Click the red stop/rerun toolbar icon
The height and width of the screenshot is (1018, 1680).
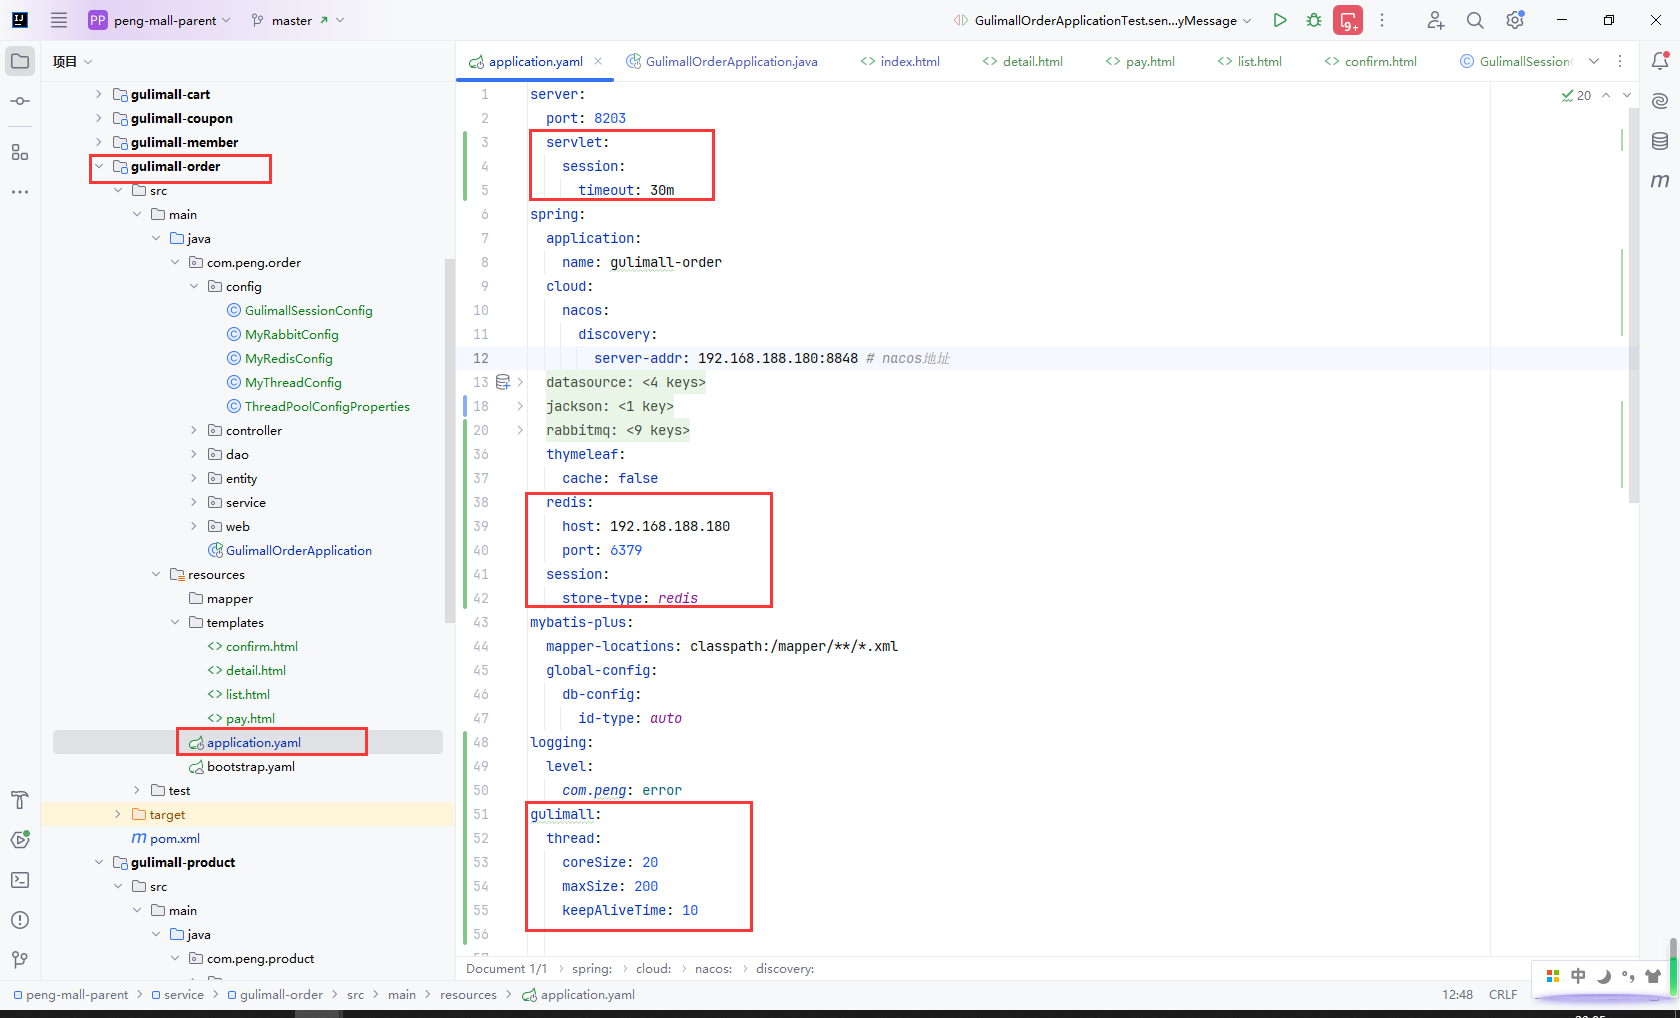coord(1348,20)
